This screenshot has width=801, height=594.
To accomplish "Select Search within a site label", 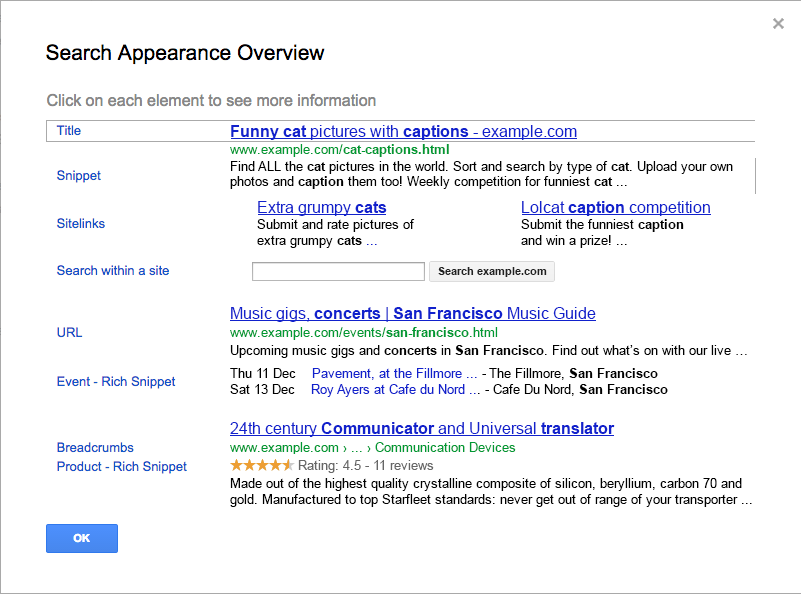I will click(113, 271).
